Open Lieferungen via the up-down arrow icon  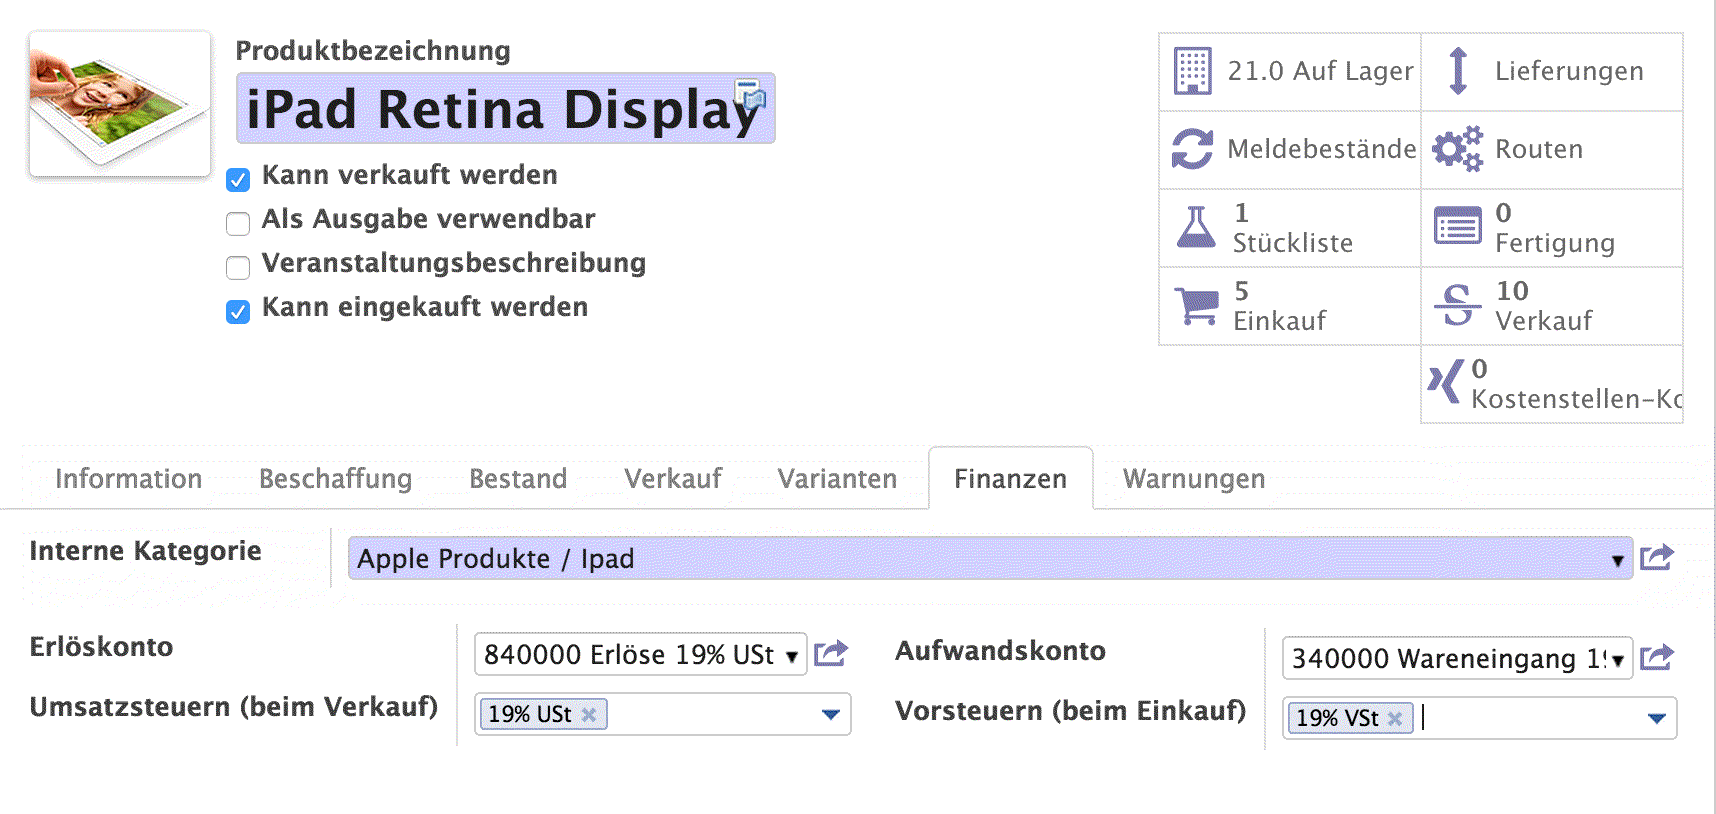(1457, 71)
